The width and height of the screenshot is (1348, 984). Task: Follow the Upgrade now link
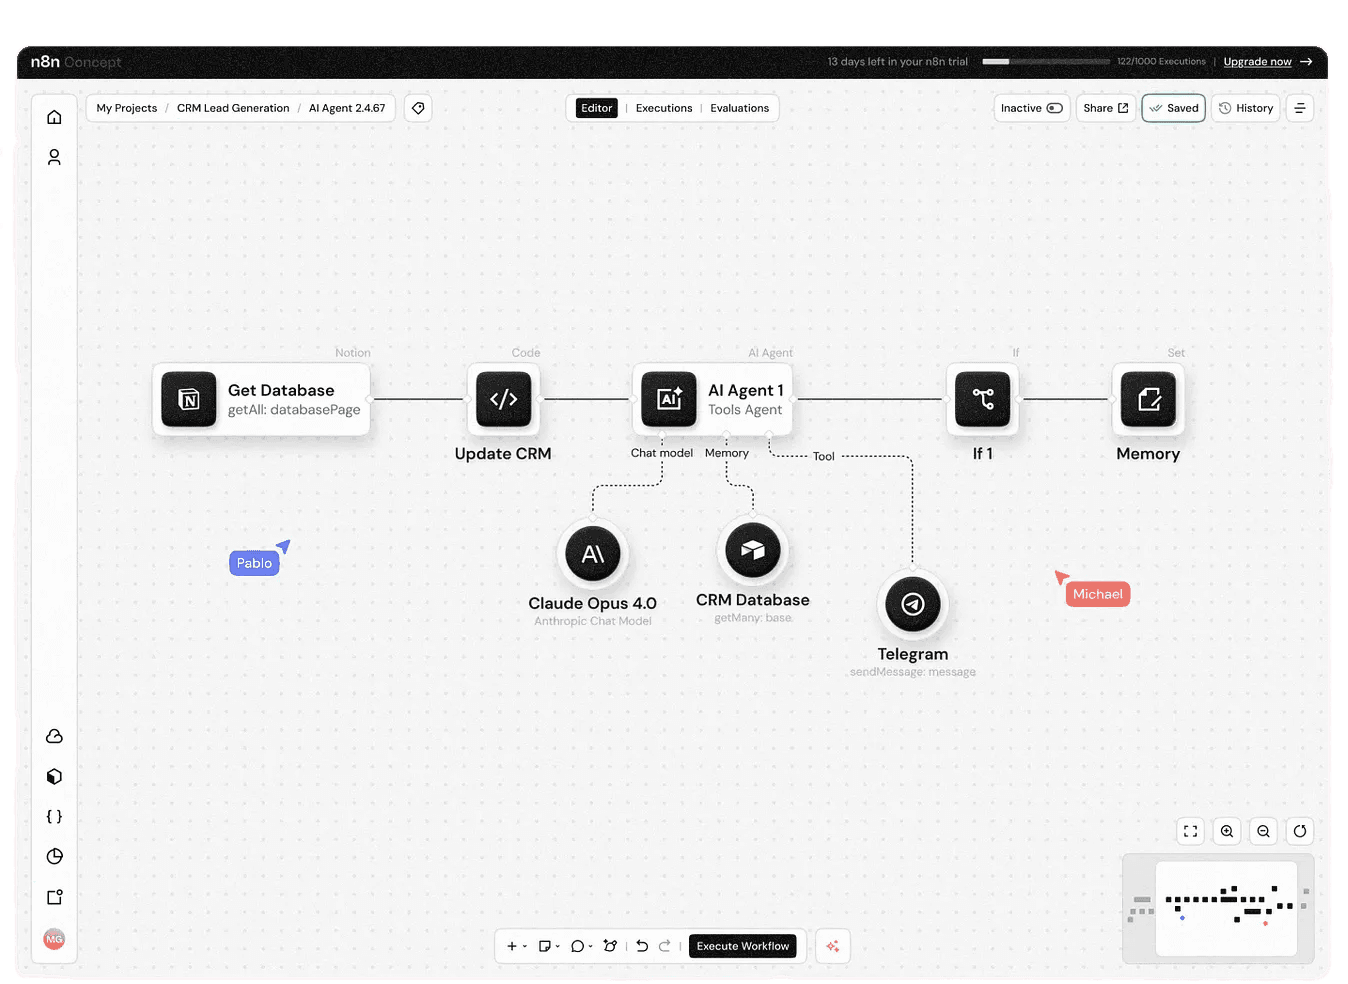(x=1258, y=62)
